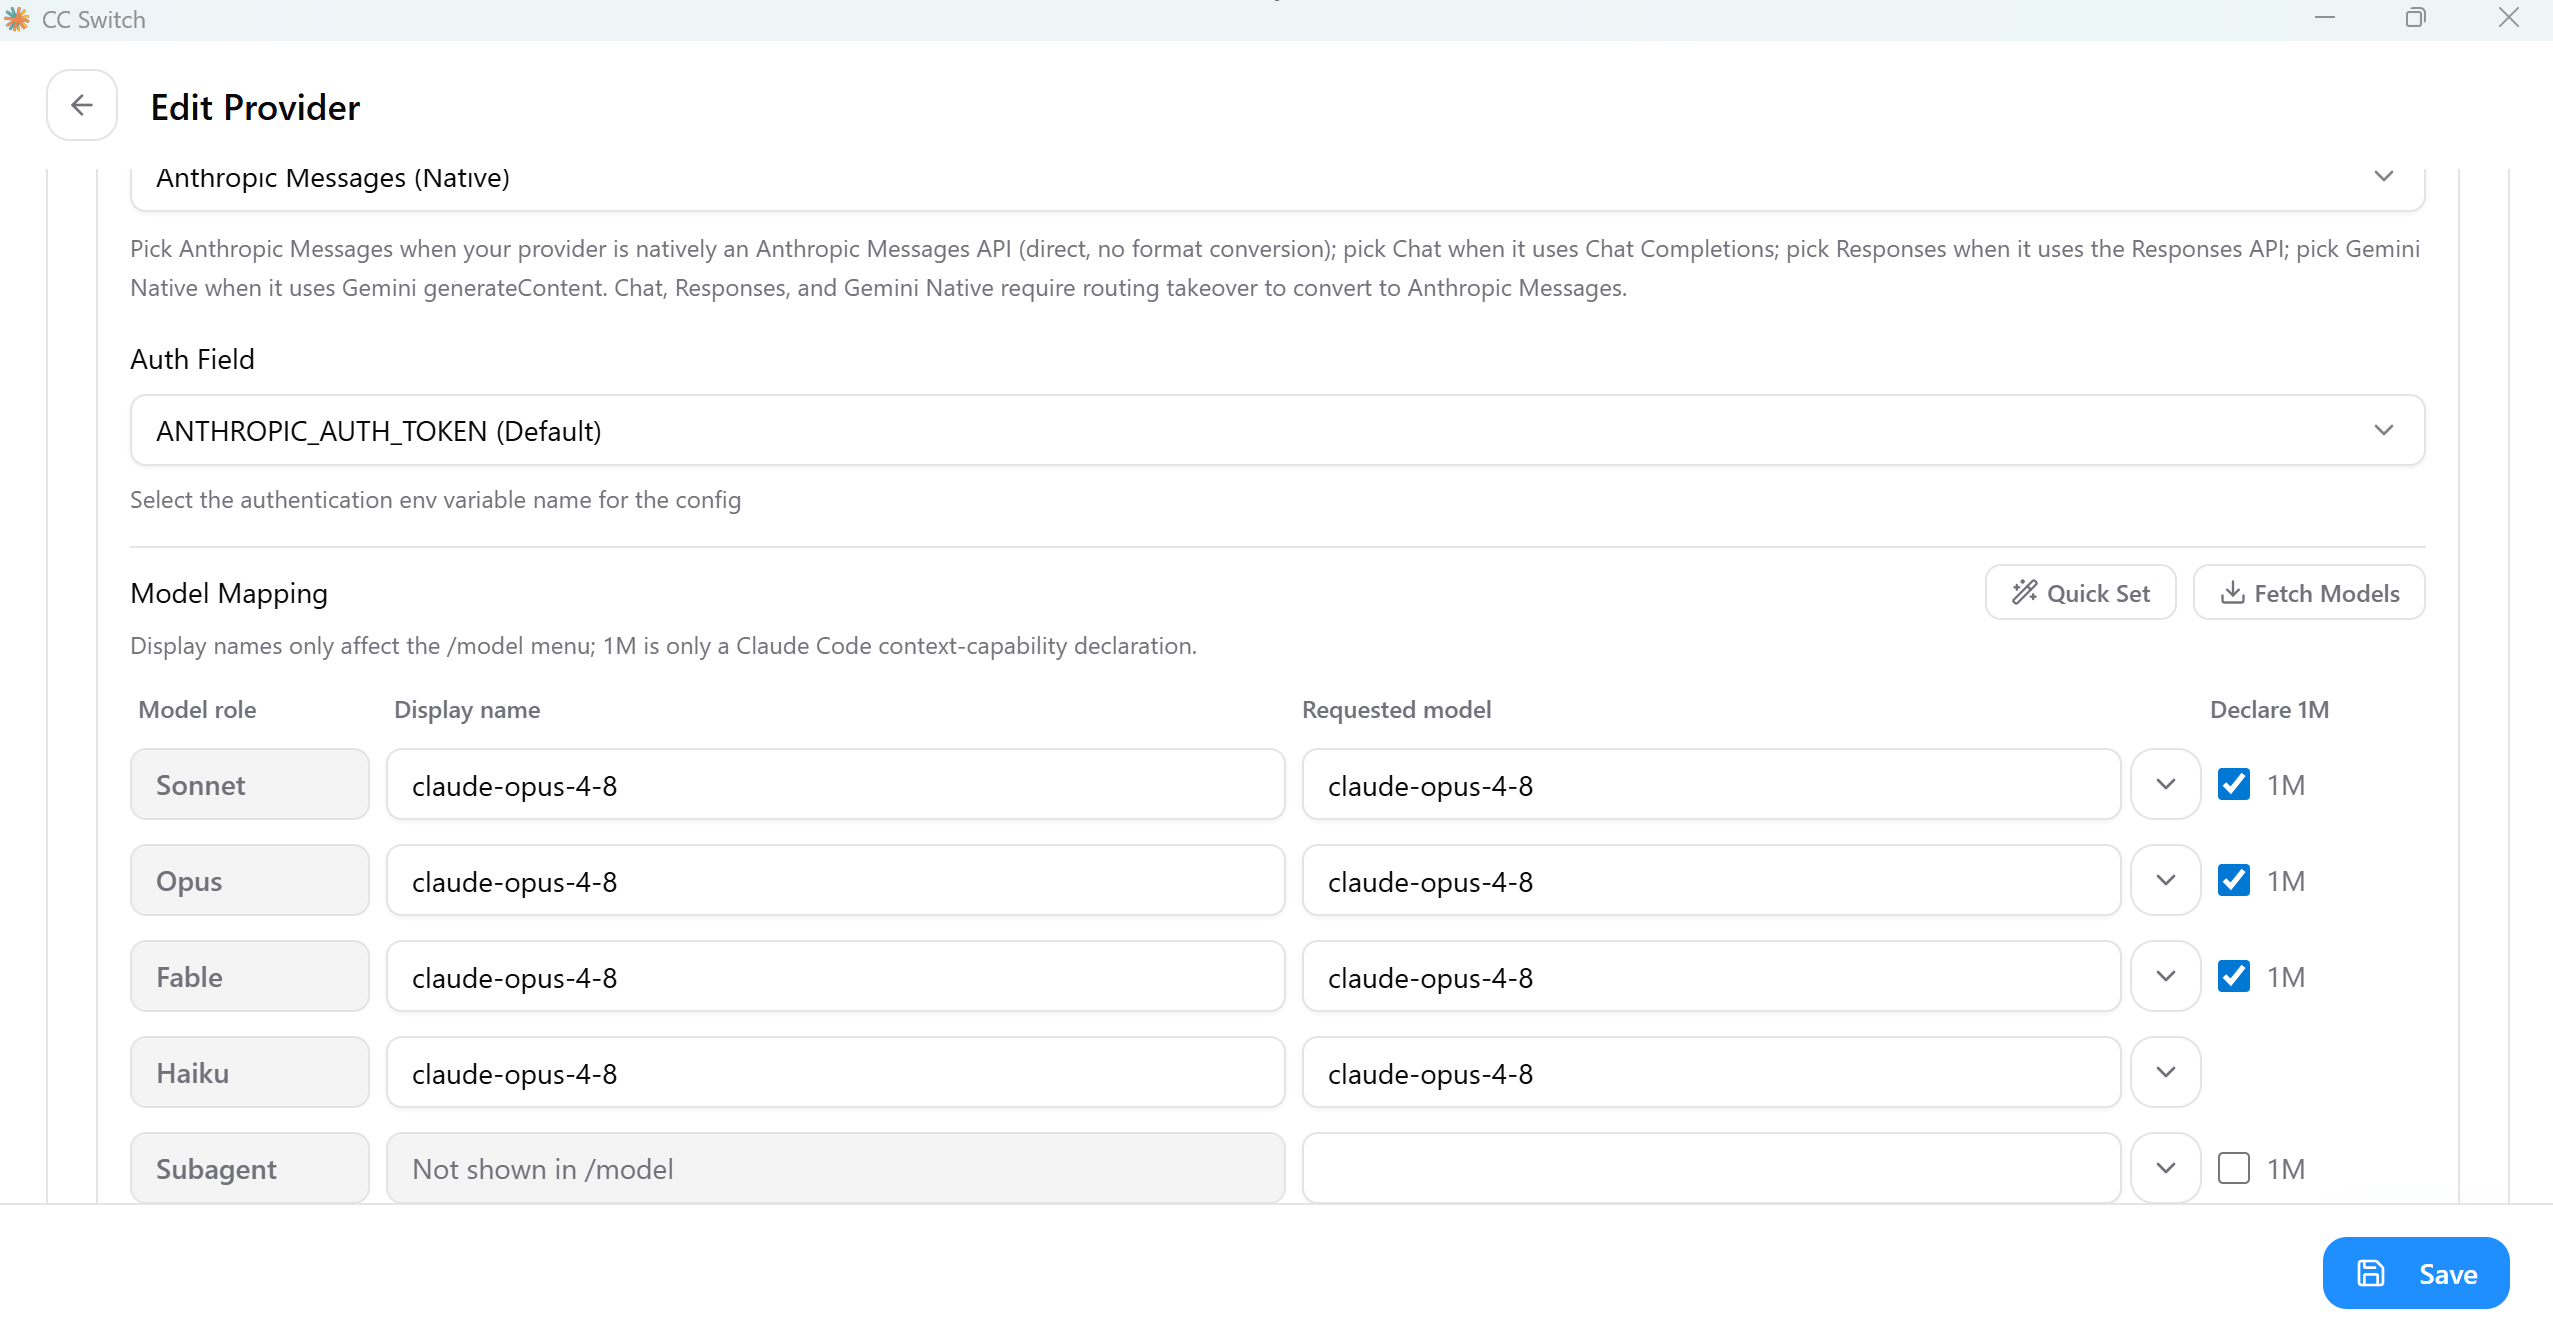The image size is (2553, 1339).
Task: Click the Display name column header
Action: [x=467, y=709]
